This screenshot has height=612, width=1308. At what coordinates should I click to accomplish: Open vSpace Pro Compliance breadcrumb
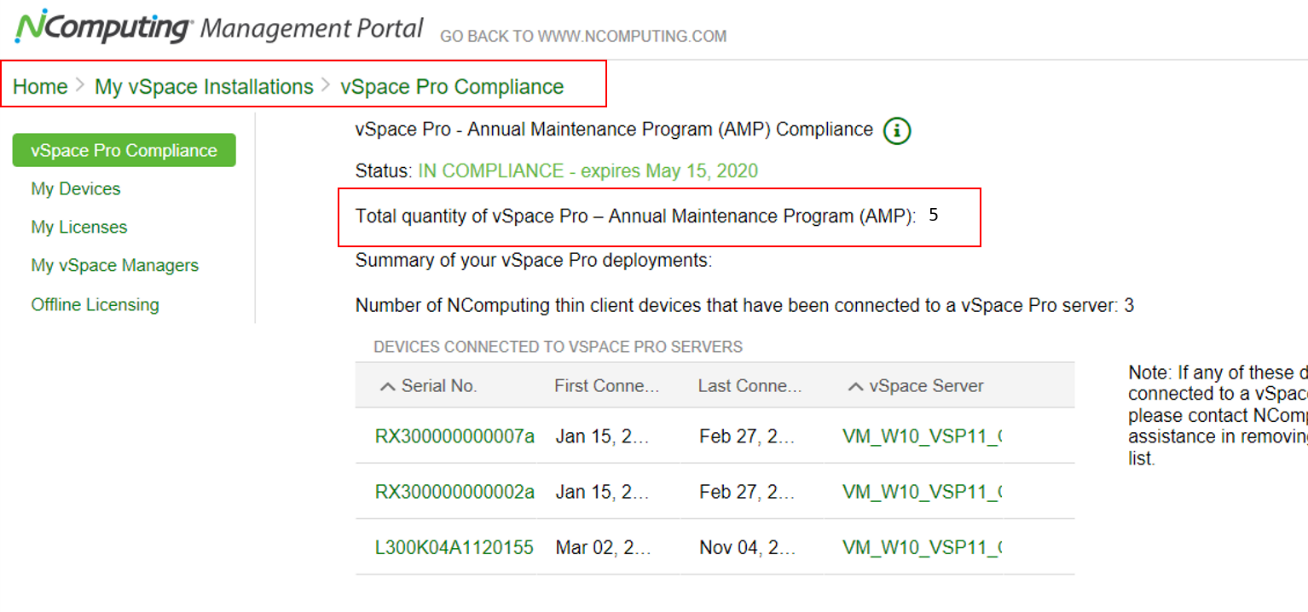[x=452, y=87]
